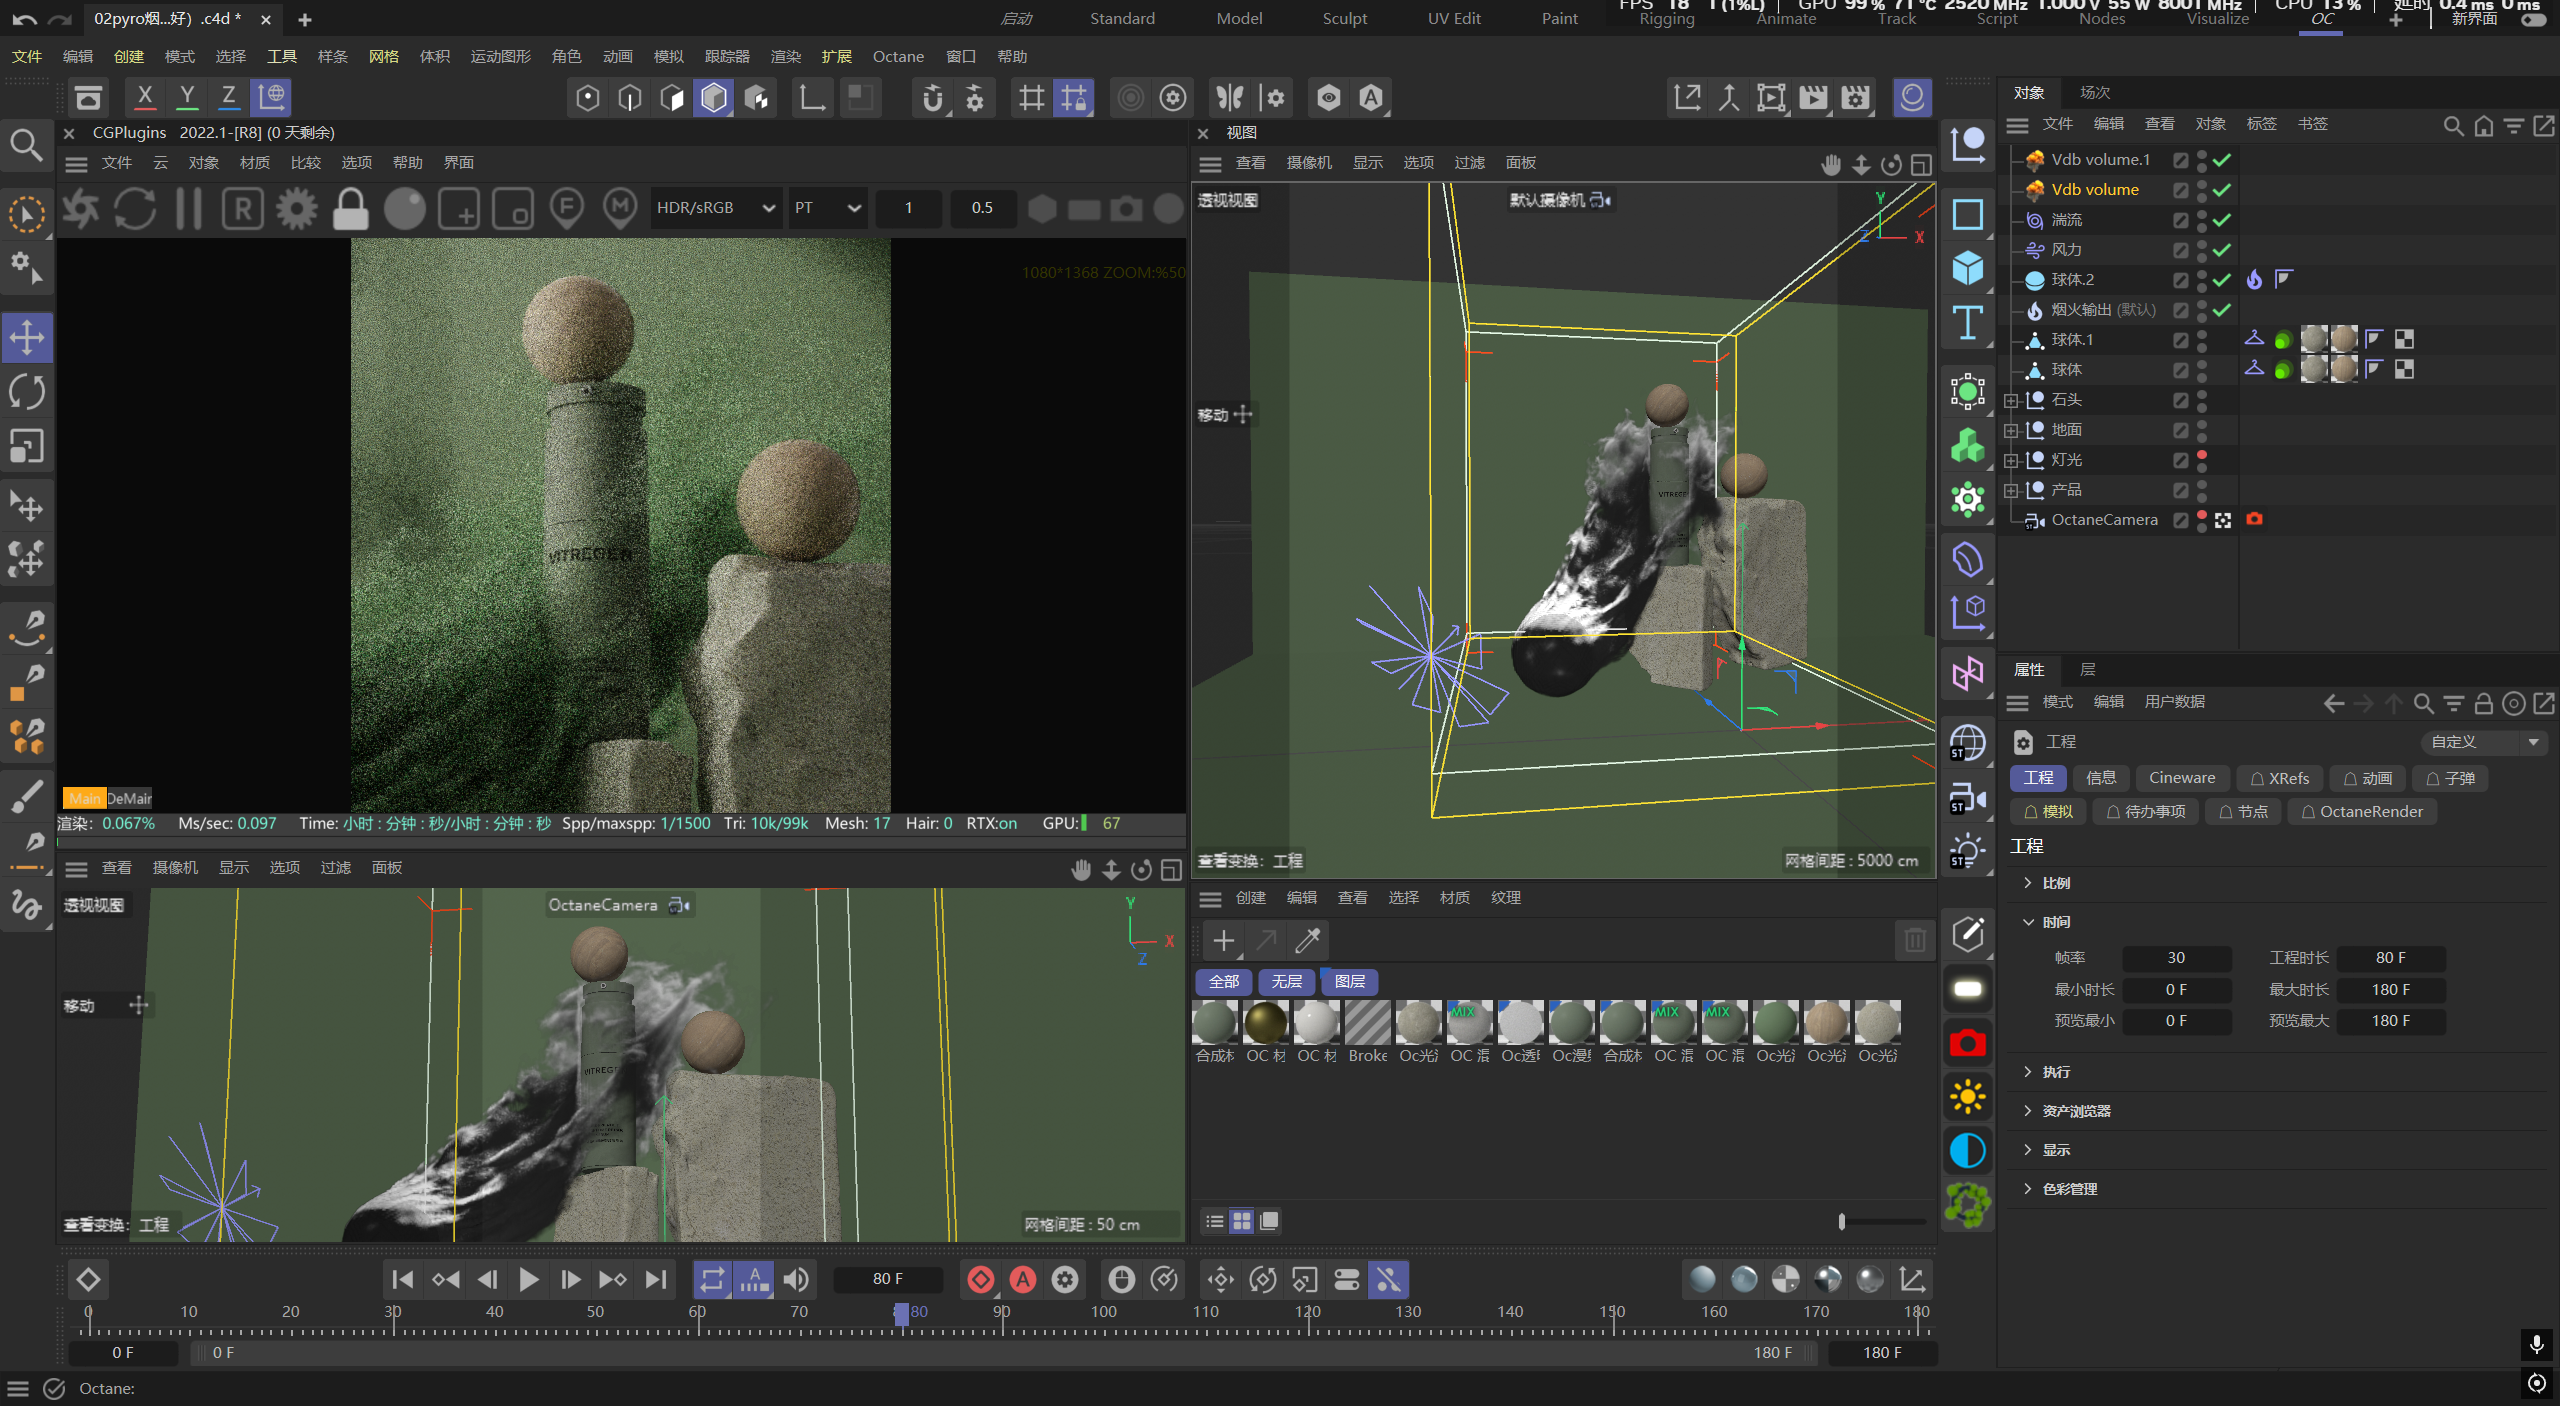Click the Text spline tool icon
The width and height of the screenshot is (2560, 1406).
tap(1967, 322)
